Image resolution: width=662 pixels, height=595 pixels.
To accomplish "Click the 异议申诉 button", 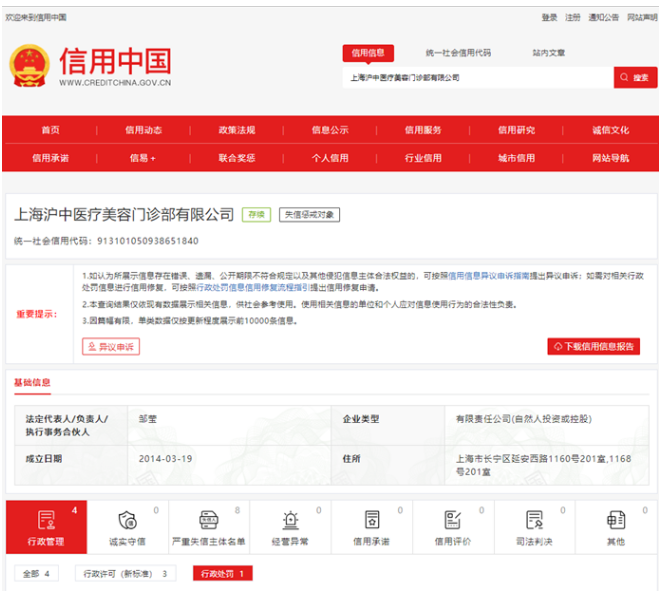I will pyautogui.click(x=111, y=347).
